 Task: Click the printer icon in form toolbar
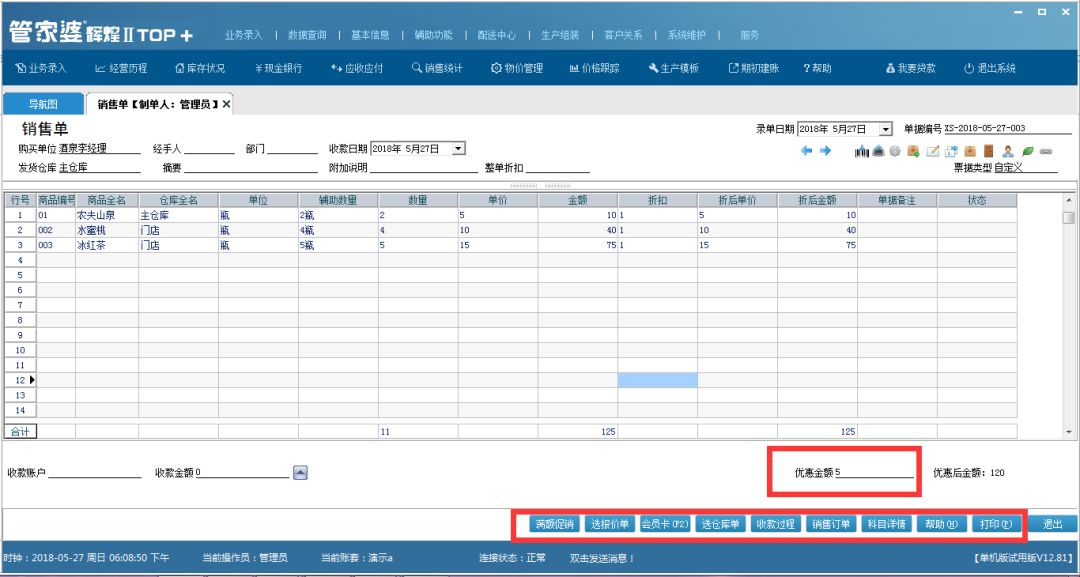878,151
